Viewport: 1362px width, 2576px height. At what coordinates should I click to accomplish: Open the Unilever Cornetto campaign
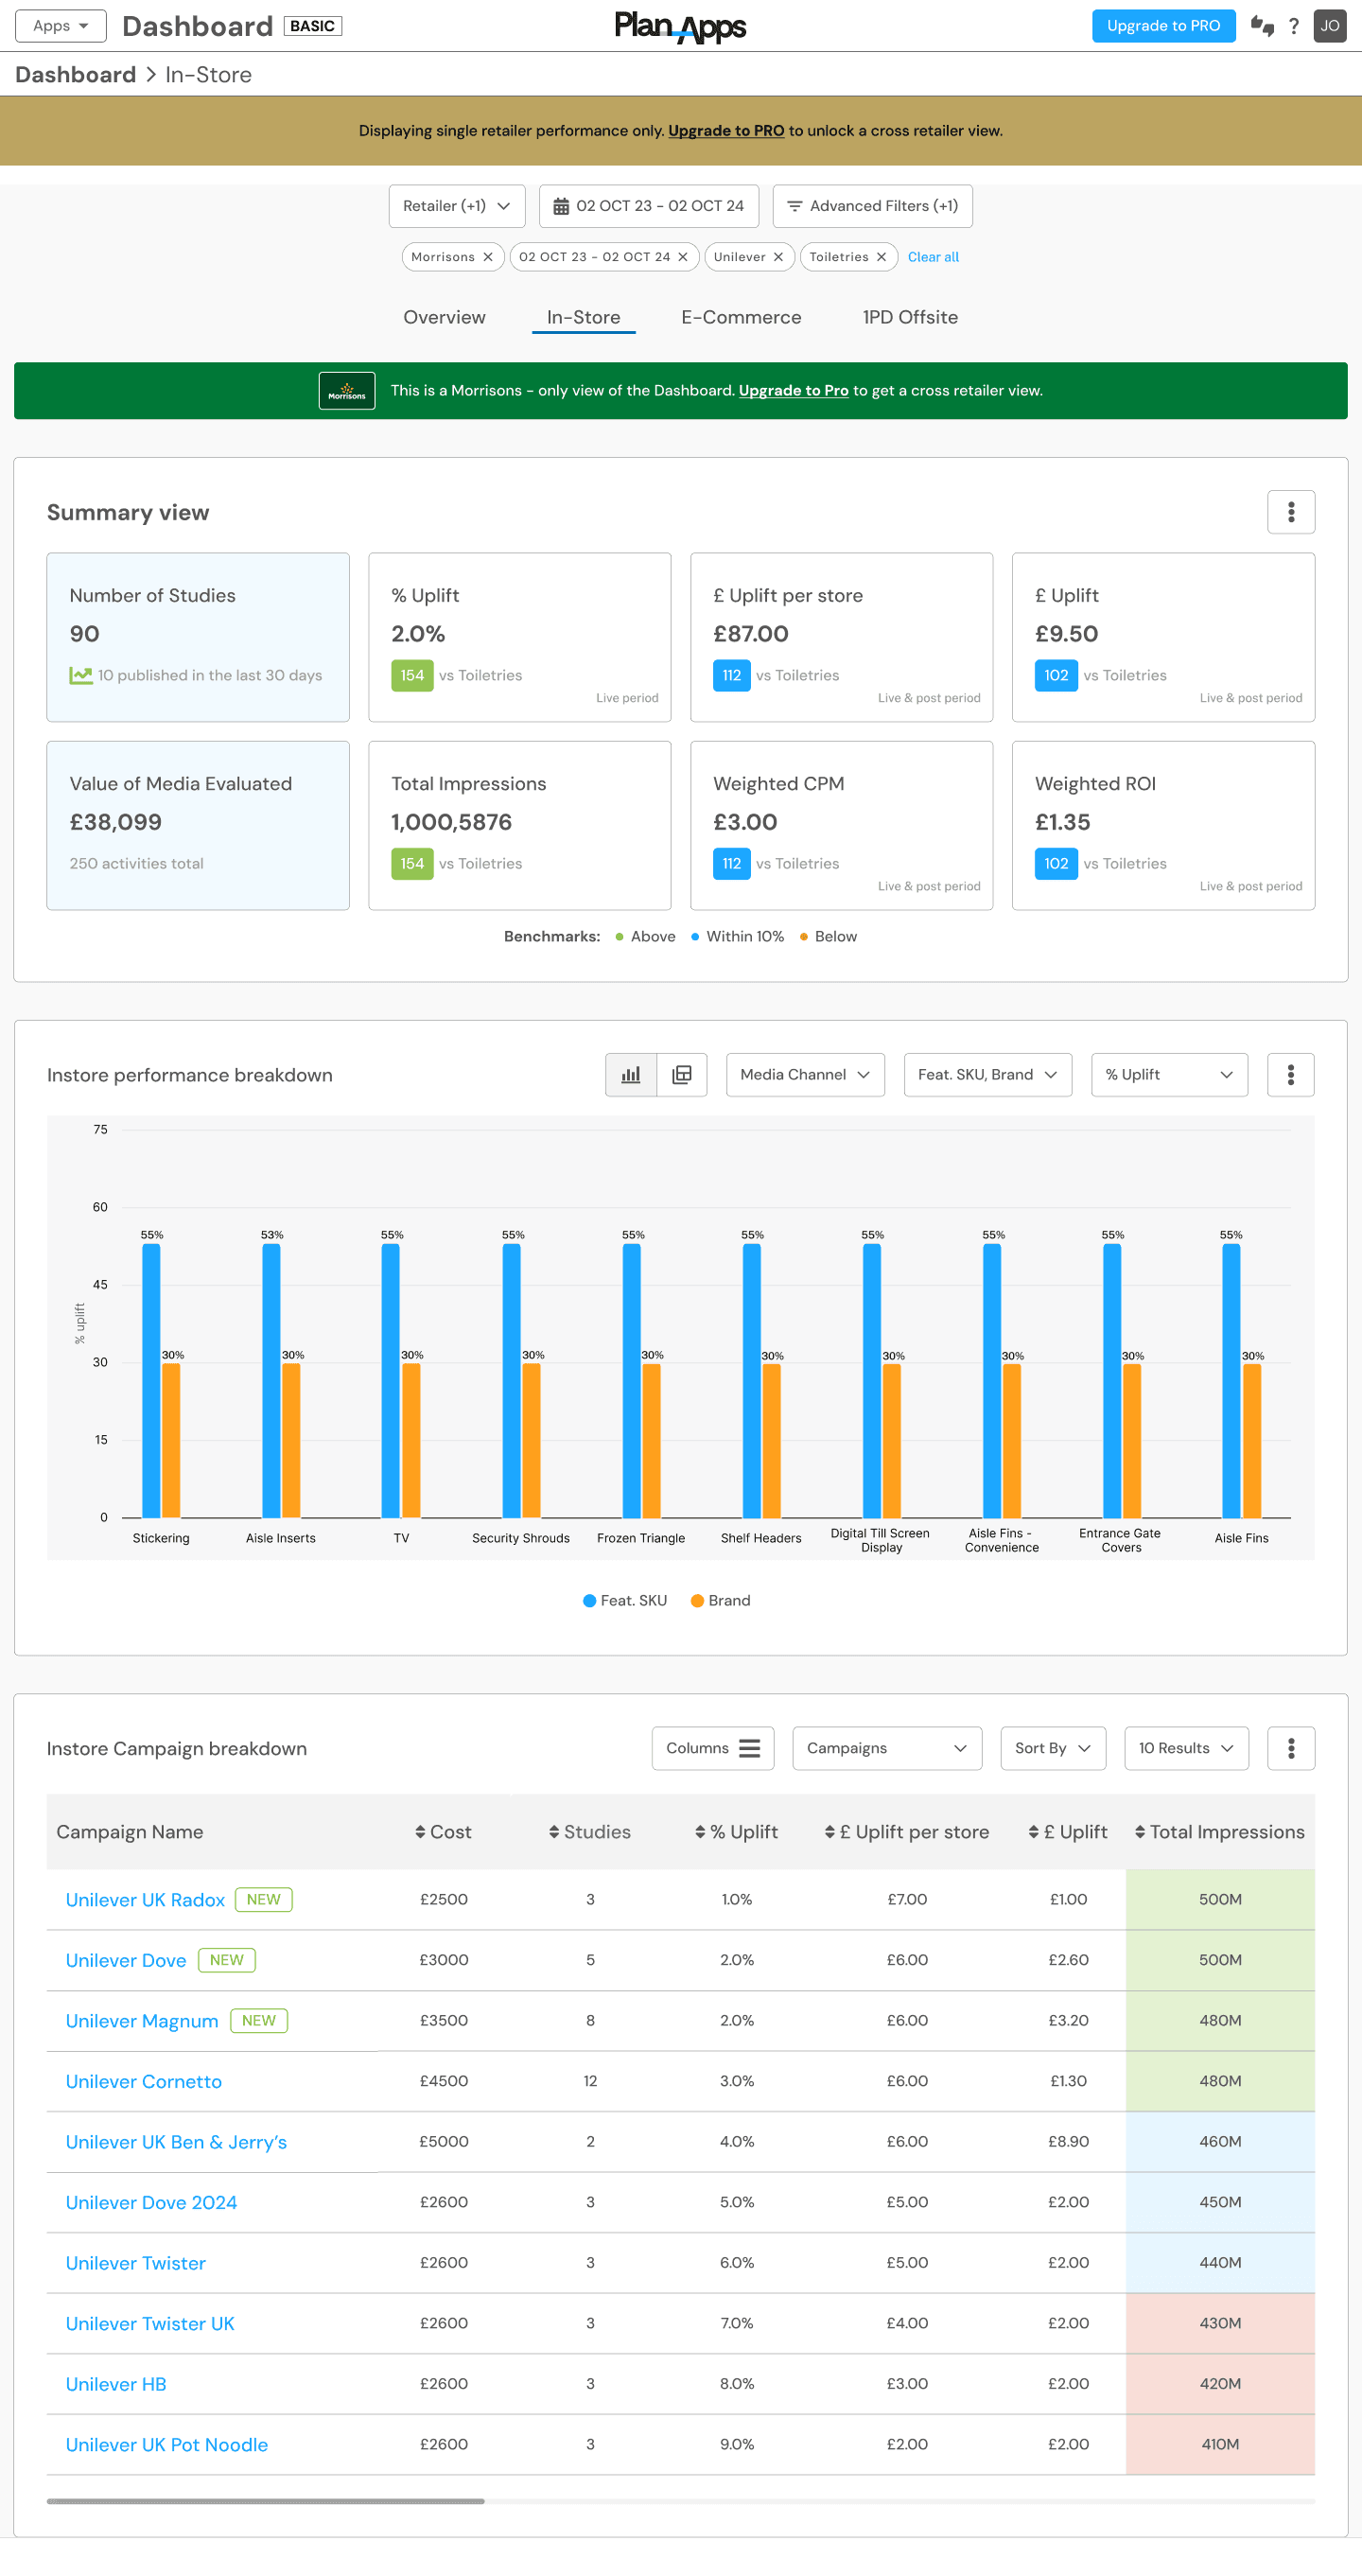(x=144, y=2082)
